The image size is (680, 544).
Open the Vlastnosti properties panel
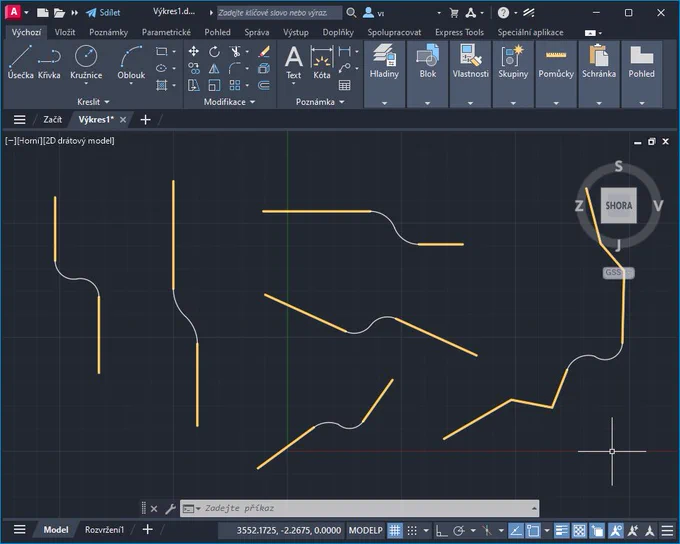[471, 74]
